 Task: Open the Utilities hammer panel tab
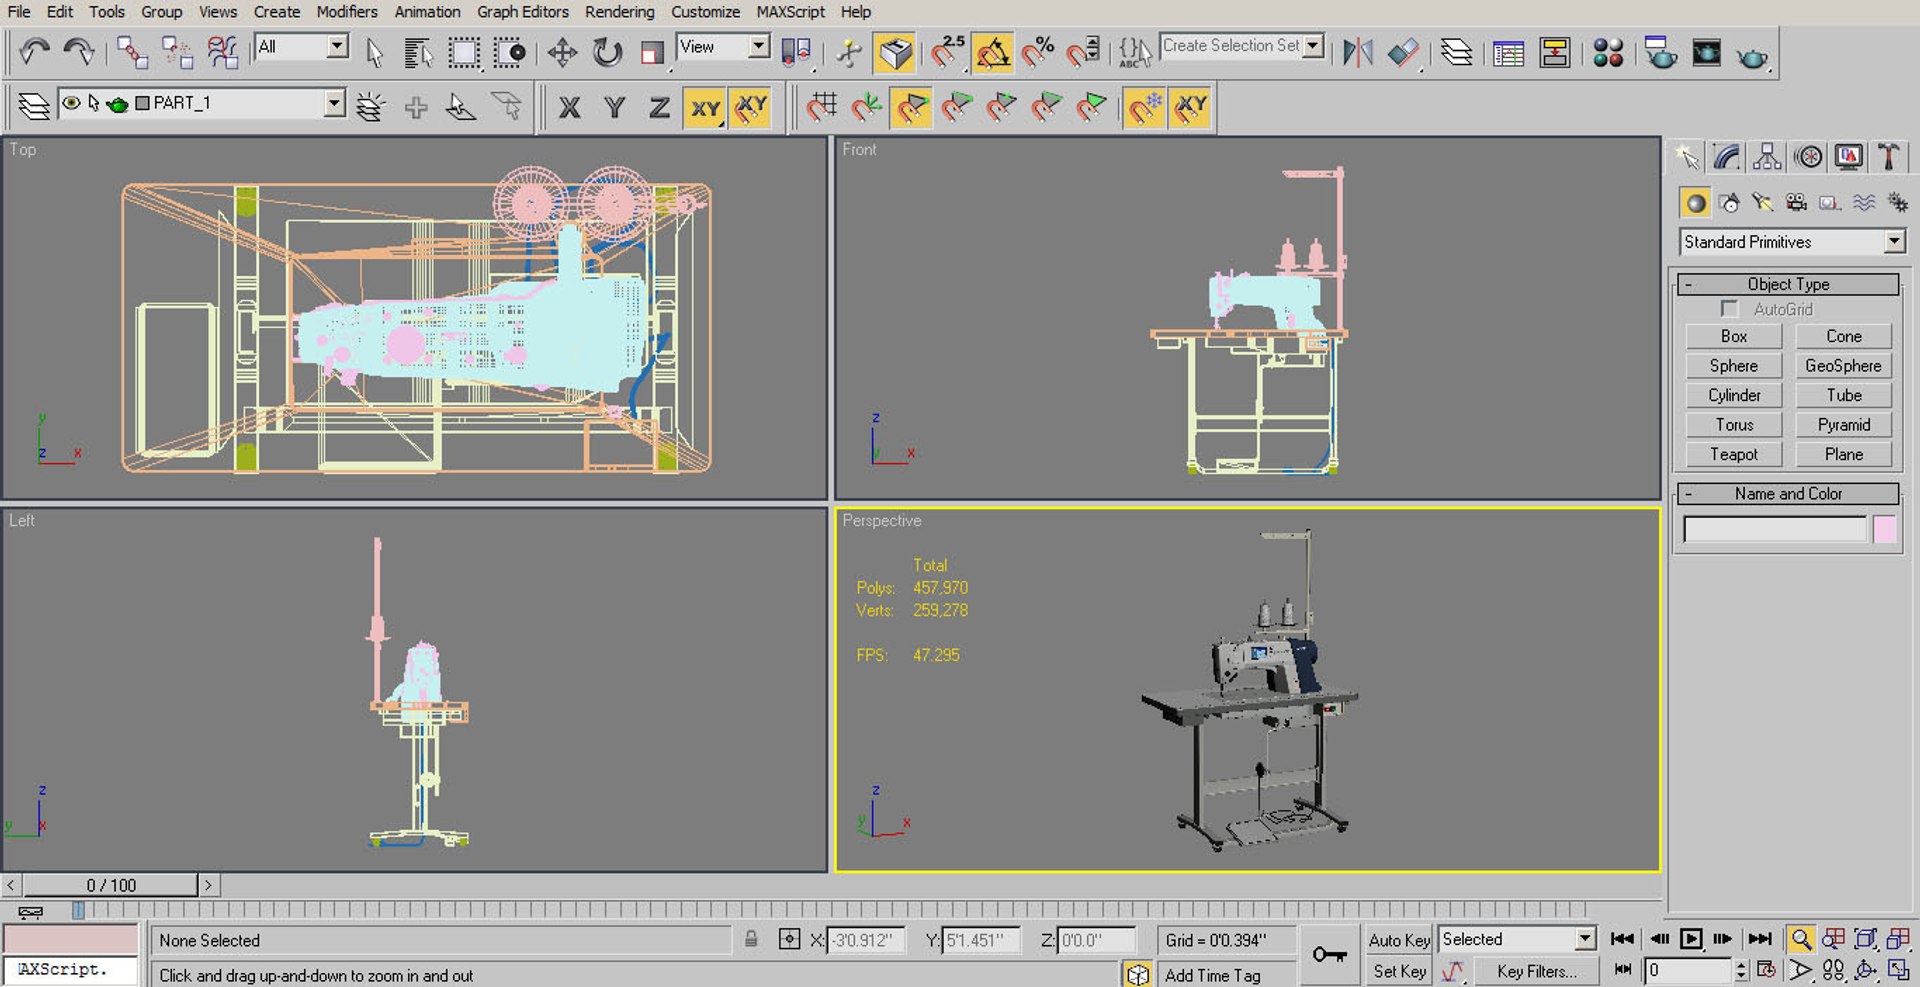1888,156
